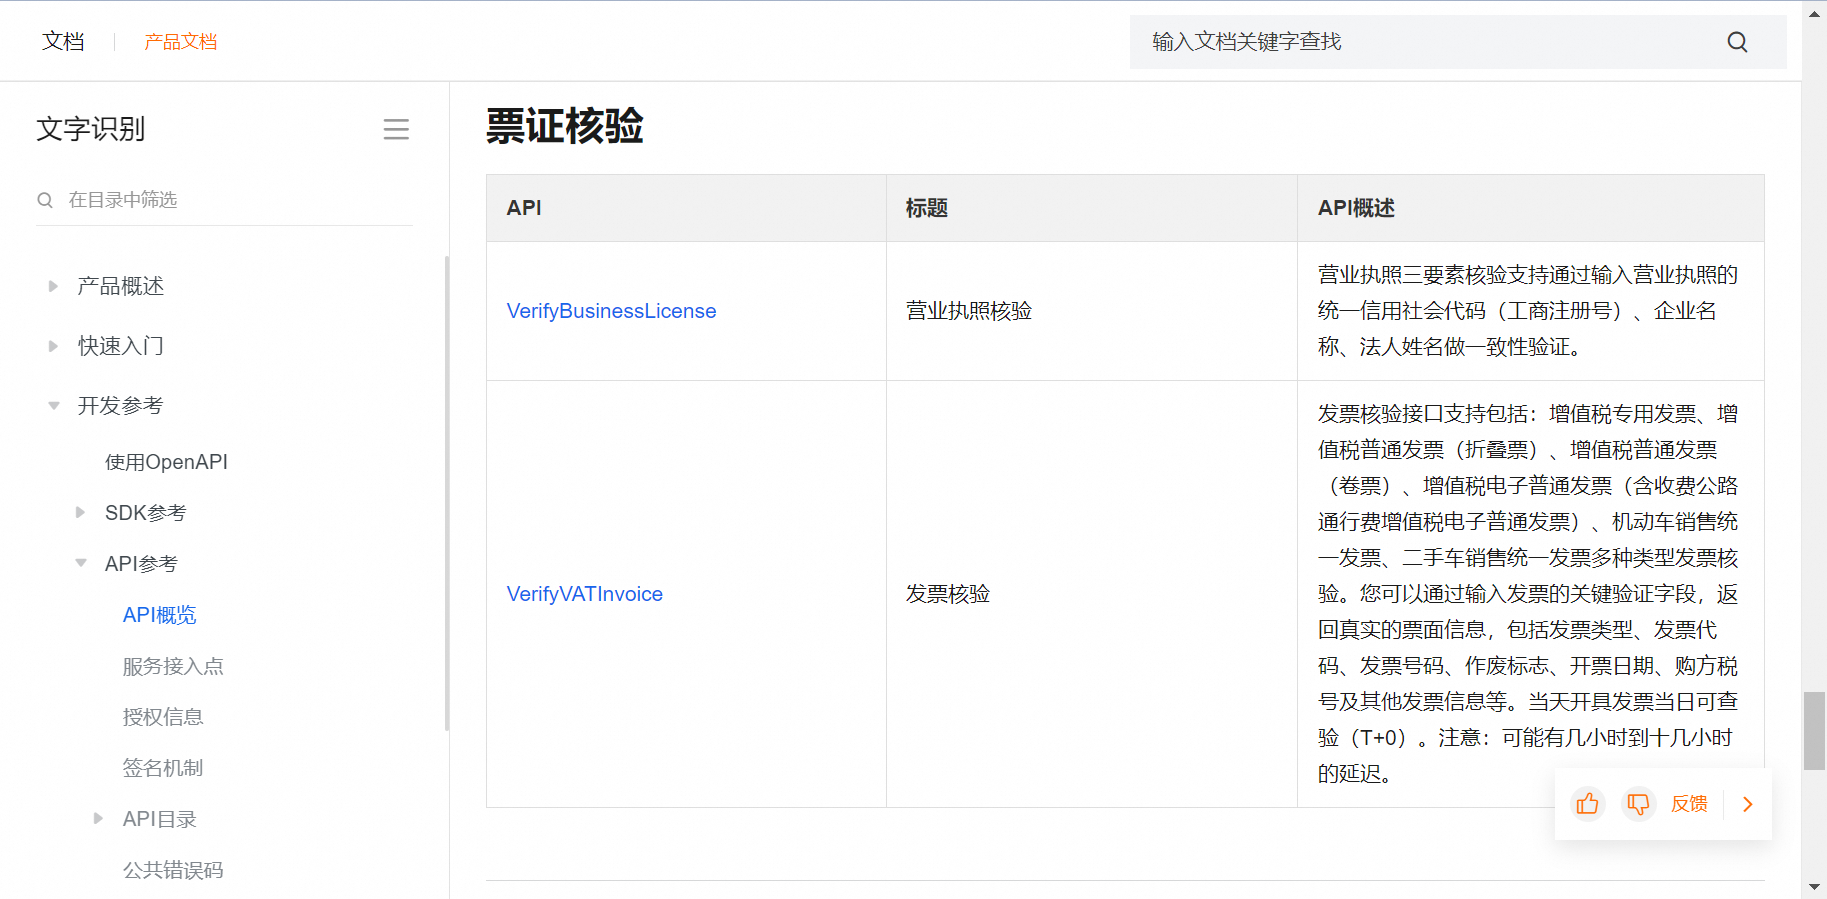
Task: Collapse the 开发参考 tree section
Action: pos(54,406)
